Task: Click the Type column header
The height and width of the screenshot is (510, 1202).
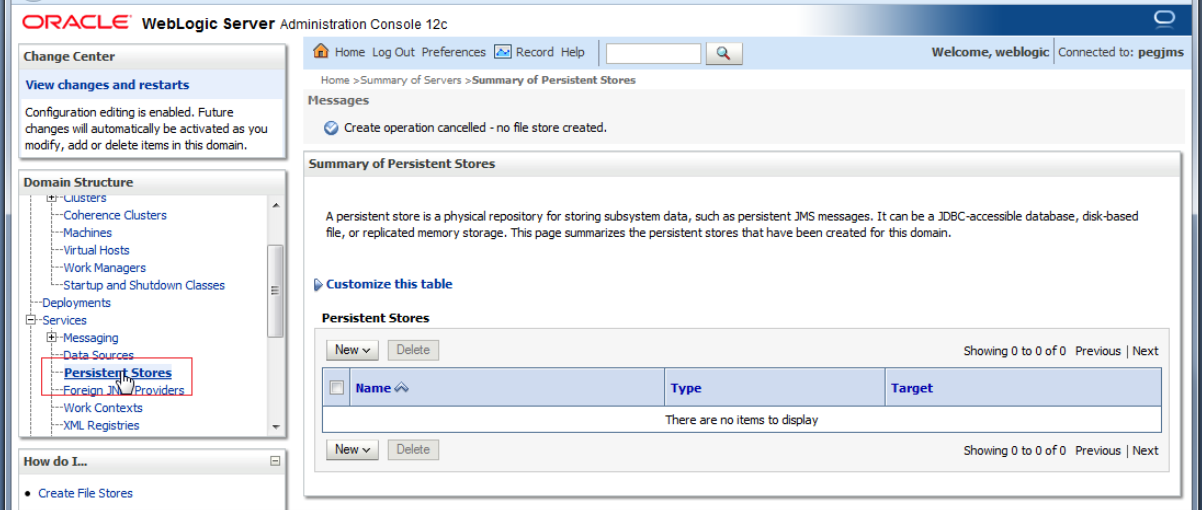Action: (686, 388)
